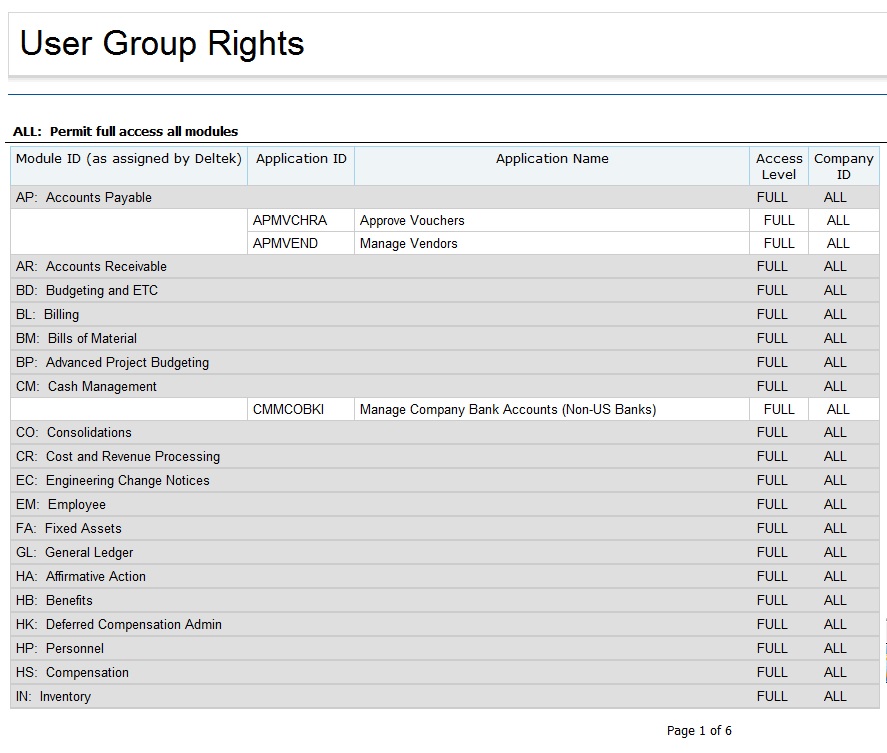Click the CMMCOBKI application ID cell
This screenshot has width=887, height=753.
click(x=288, y=410)
